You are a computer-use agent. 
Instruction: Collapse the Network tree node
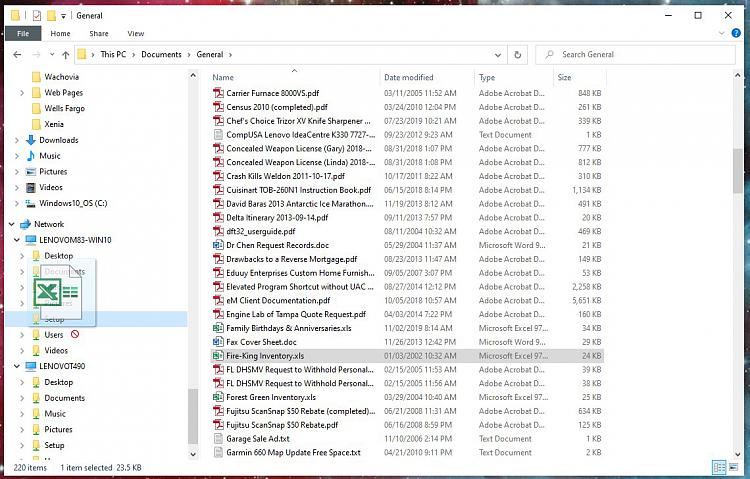(10, 224)
